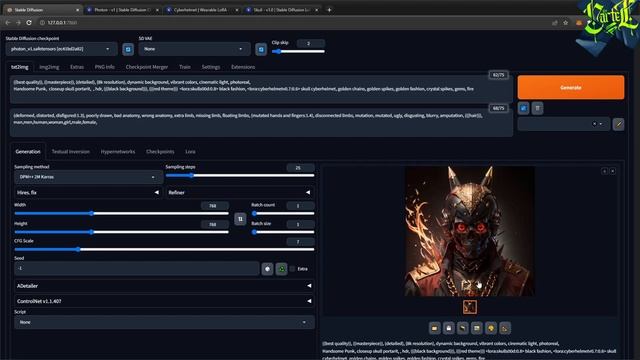Image resolution: width=640 pixels, height=360 pixels.
Task: Select the generated image thumbnail below preview
Action: 469,307
